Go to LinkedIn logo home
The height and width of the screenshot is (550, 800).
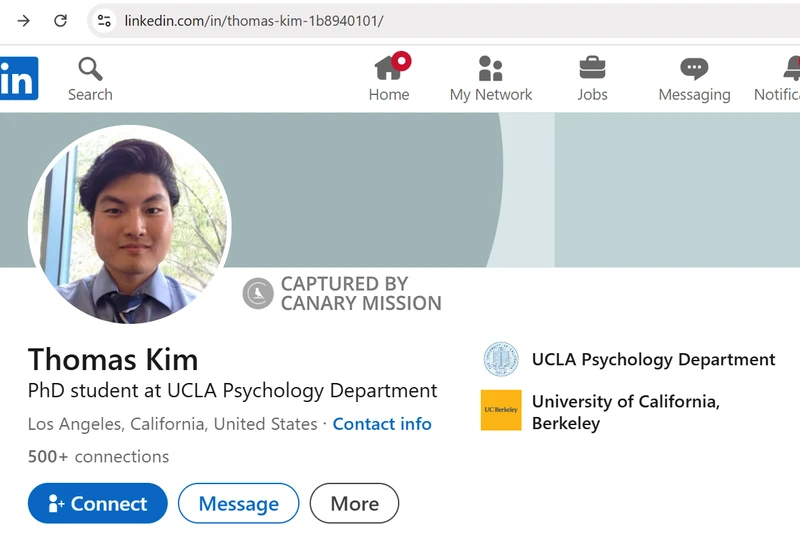click(x=18, y=78)
